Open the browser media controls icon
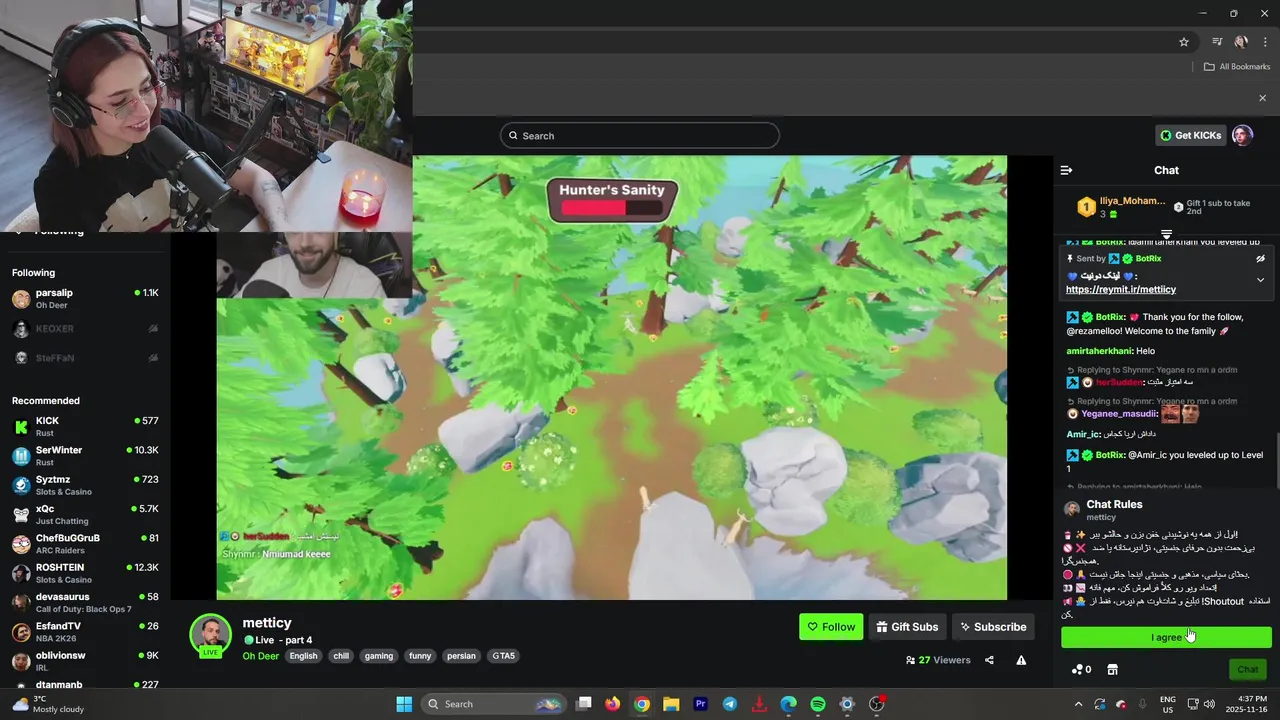1280x720 pixels. [1217, 42]
